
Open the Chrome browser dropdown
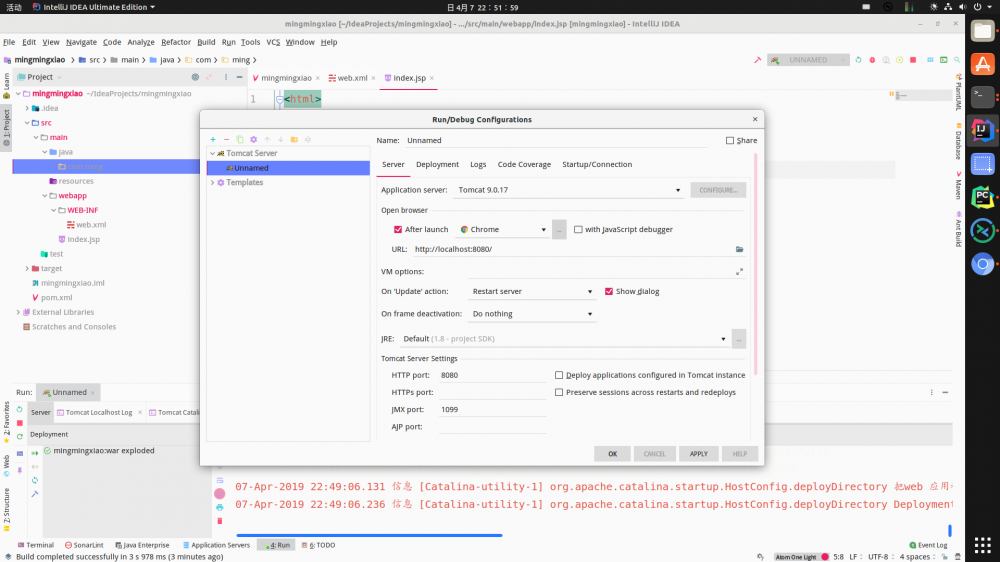coord(503,230)
